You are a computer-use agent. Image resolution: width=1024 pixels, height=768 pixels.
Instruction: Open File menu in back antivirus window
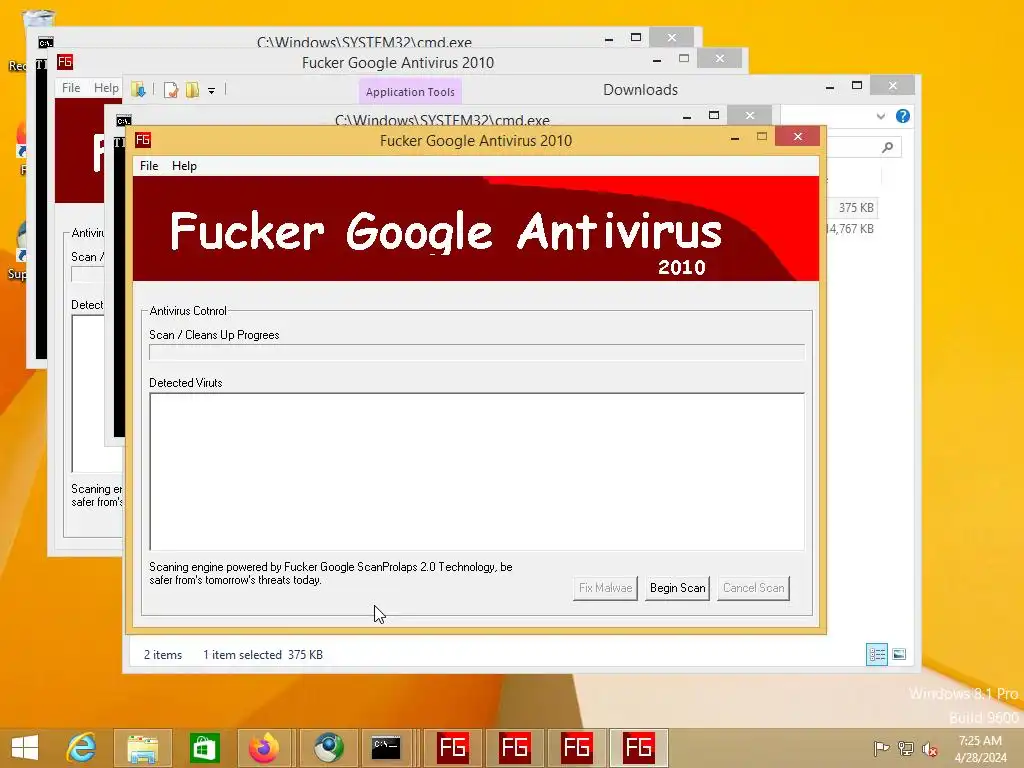[71, 88]
